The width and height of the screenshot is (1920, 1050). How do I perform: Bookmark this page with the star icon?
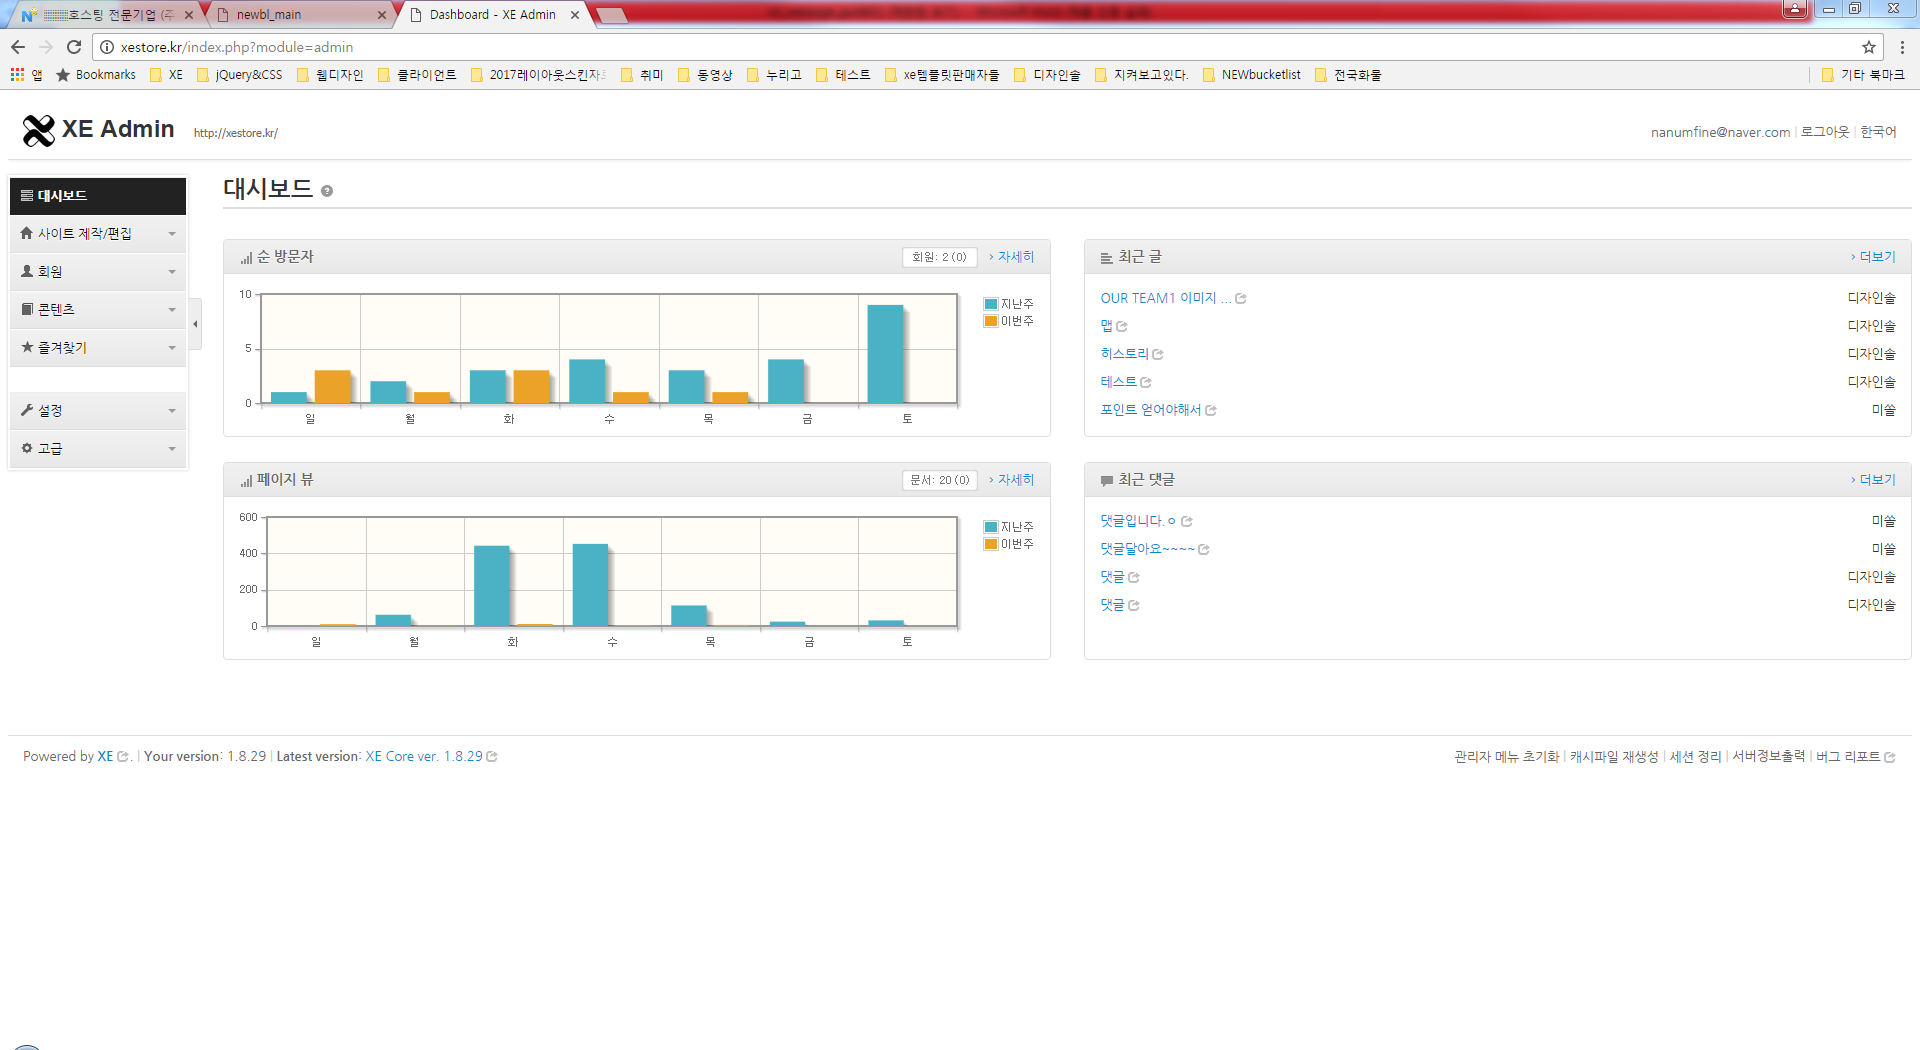pyautogui.click(x=1868, y=47)
